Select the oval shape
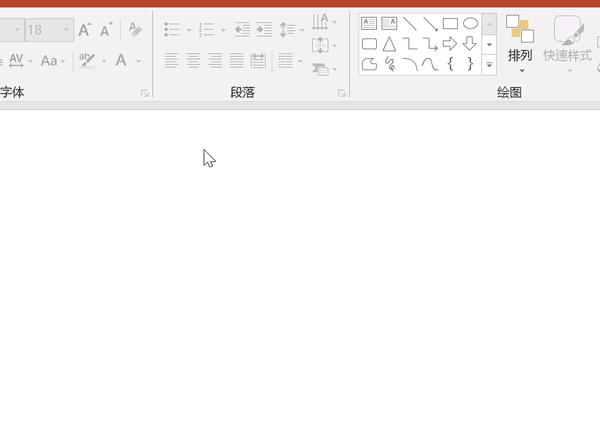600x440 pixels. pyautogui.click(x=470, y=23)
